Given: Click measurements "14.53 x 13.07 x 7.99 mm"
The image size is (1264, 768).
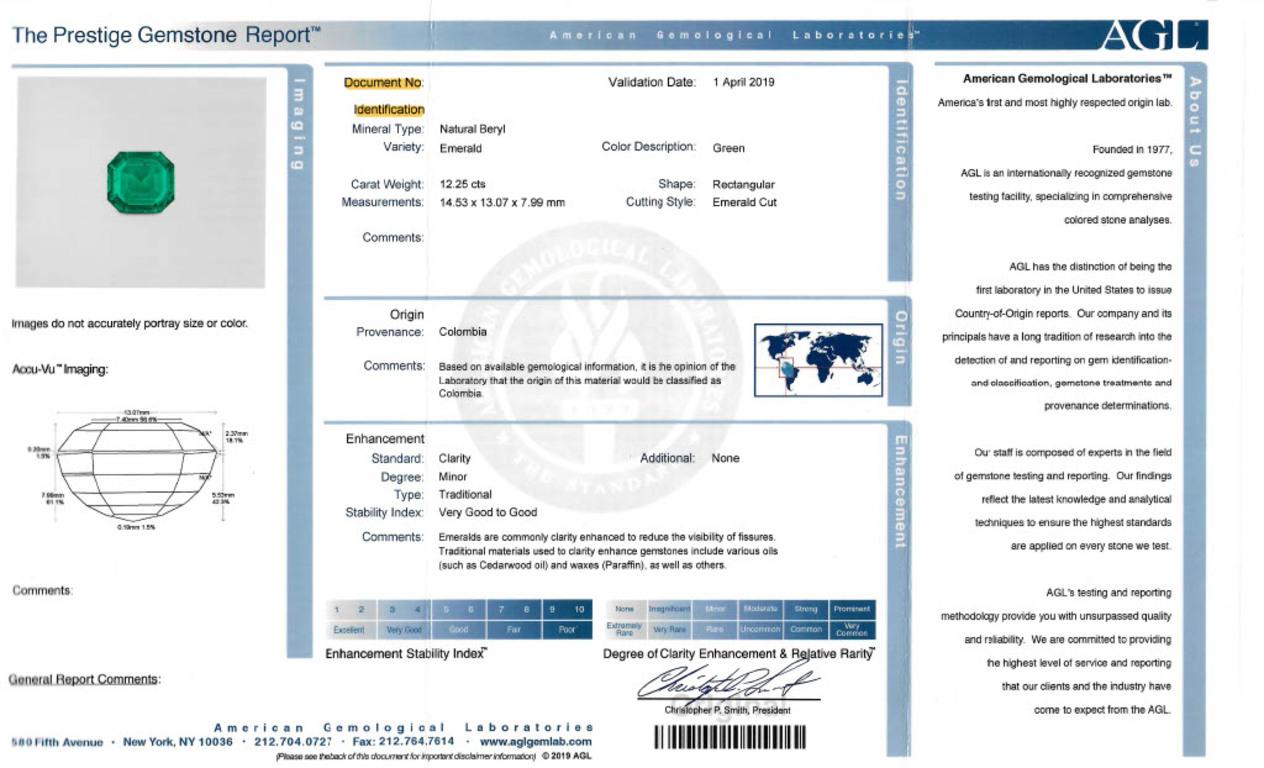Looking at the screenshot, I should coord(502,202).
